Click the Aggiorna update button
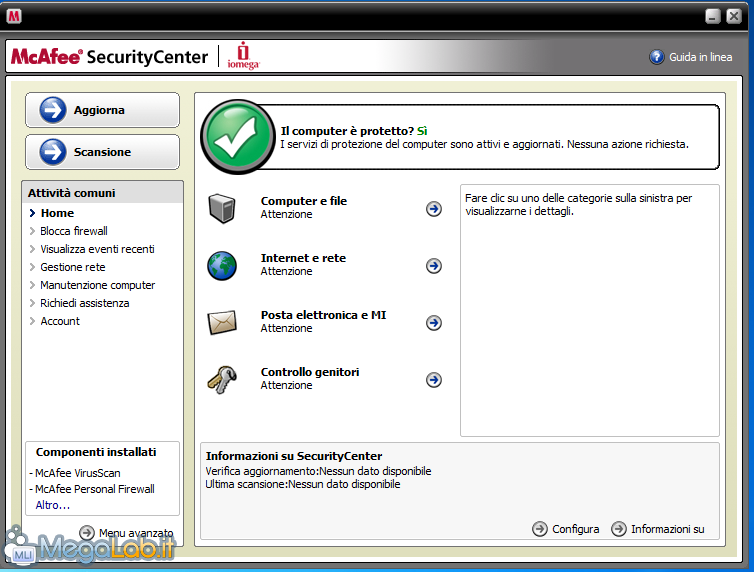This screenshot has height=572, width=754. pos(102,110)
